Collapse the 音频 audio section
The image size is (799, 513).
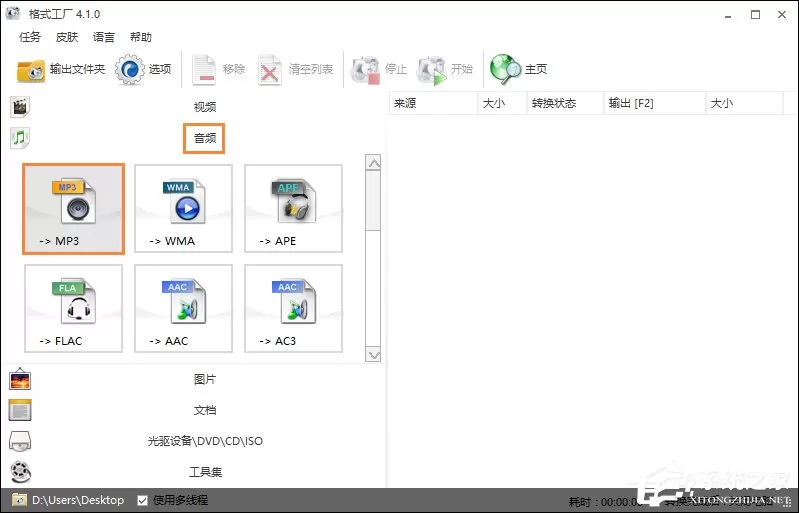coord(204,138)
